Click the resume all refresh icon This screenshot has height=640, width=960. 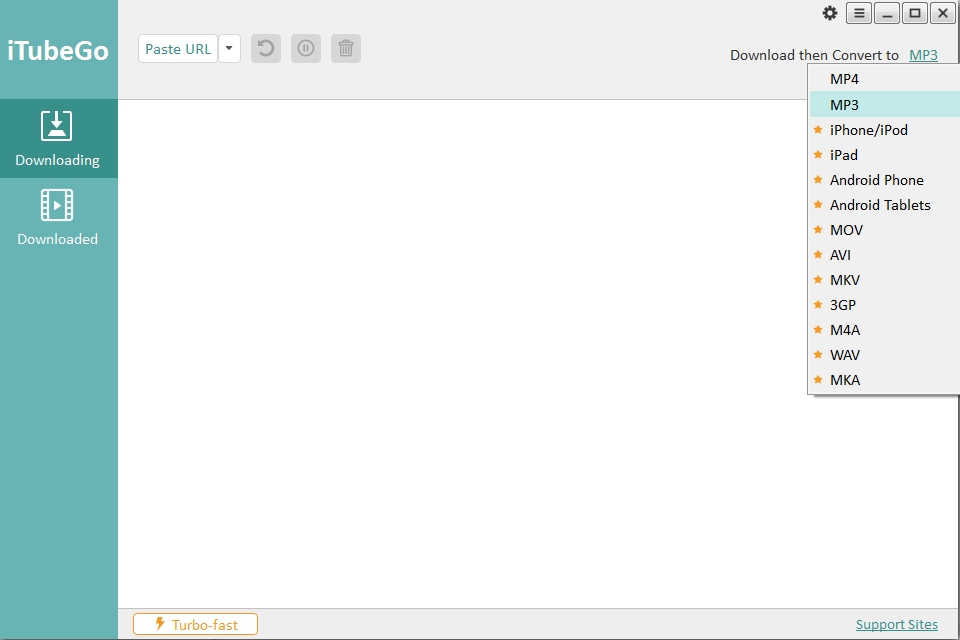pyautogui.click(x=266, y=48)
